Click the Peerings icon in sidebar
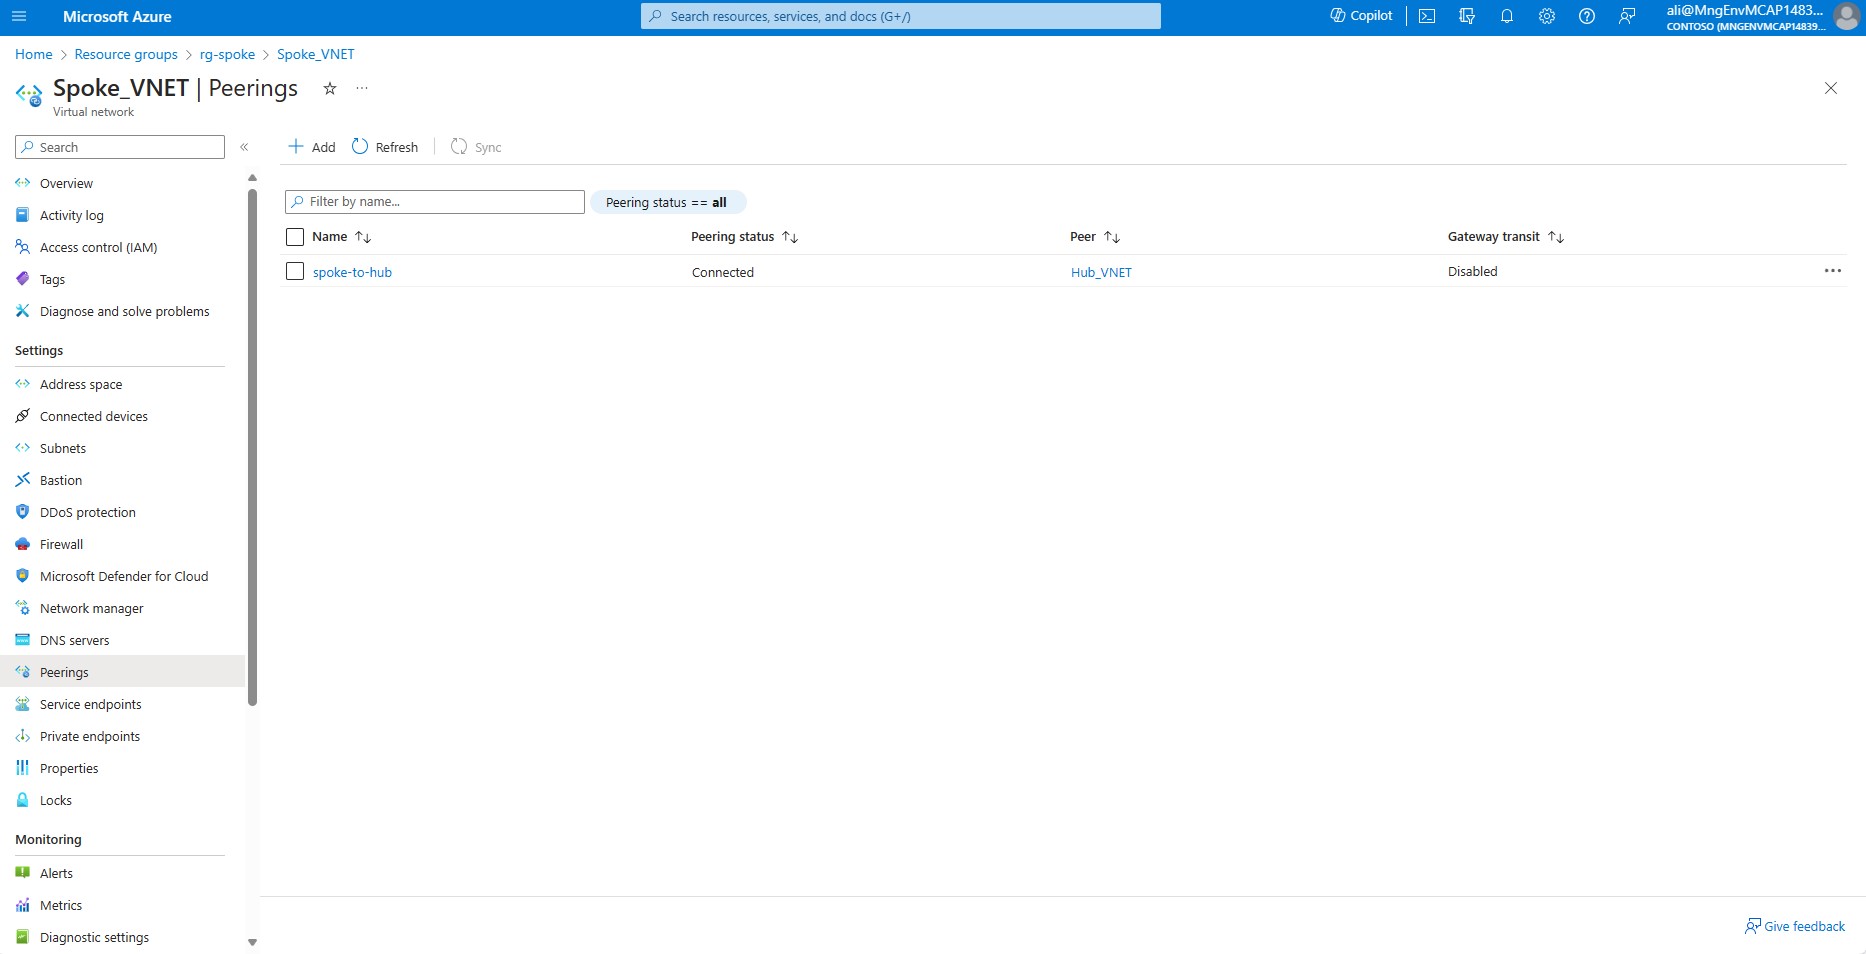Image resolution: width=1866 pixels, height=954 pixels. pos(23,672)
